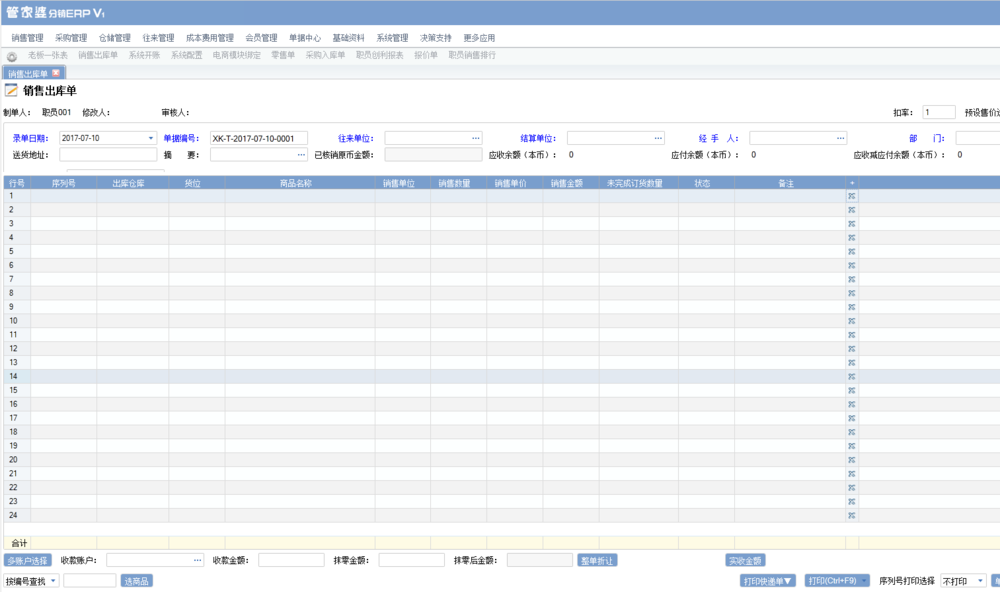Screen dimensions: 1000x592
Task: Open the 决策支持 menu
Action: 436,38
